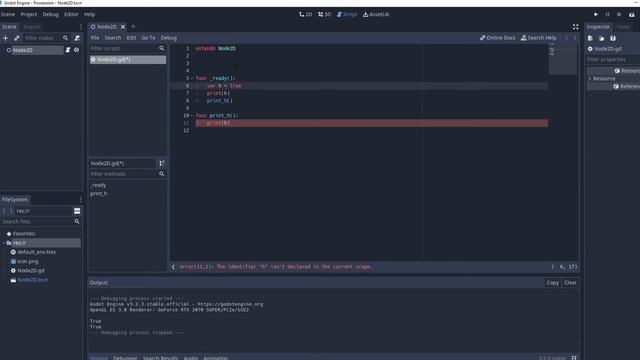The height and width of the screenshot is (360, 640).
Task: Switch to 2D workspace
Action: 305,14
